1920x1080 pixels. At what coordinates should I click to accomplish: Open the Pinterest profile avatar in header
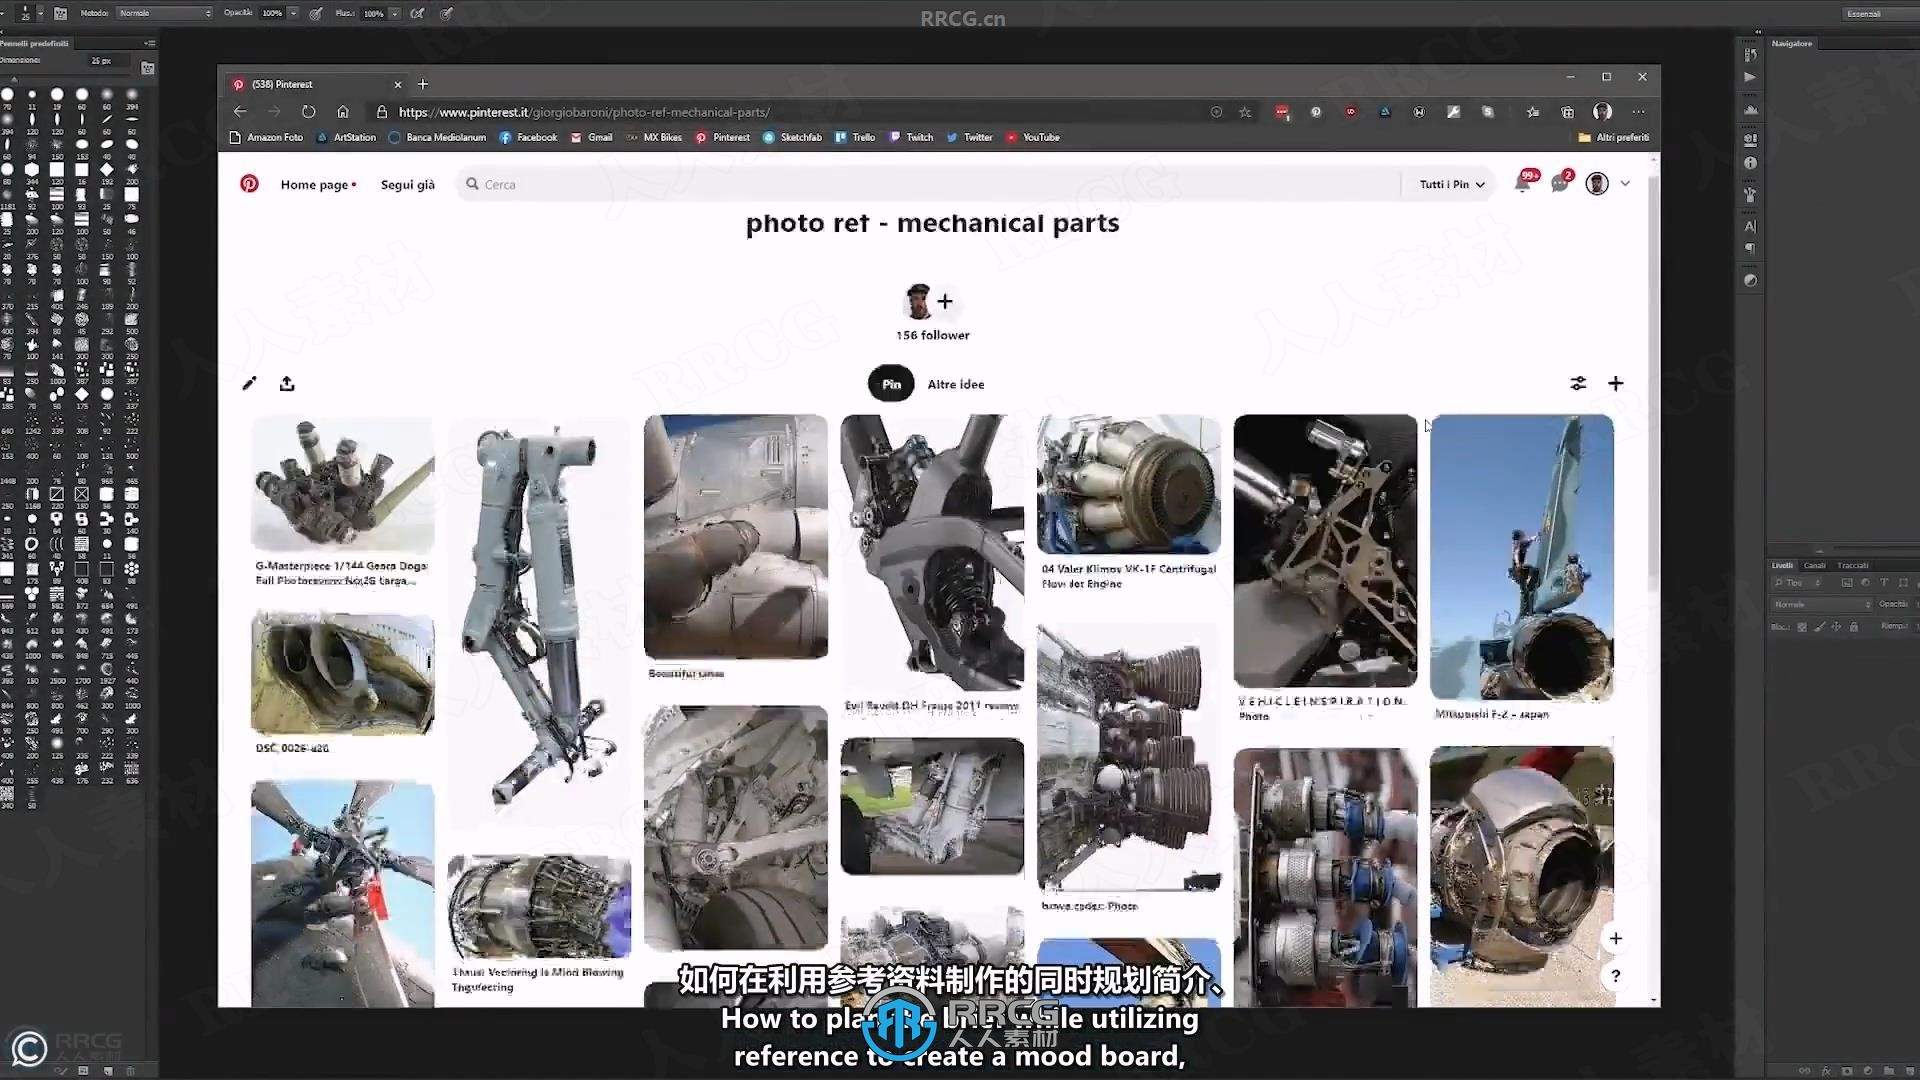tap(1597, 184)
